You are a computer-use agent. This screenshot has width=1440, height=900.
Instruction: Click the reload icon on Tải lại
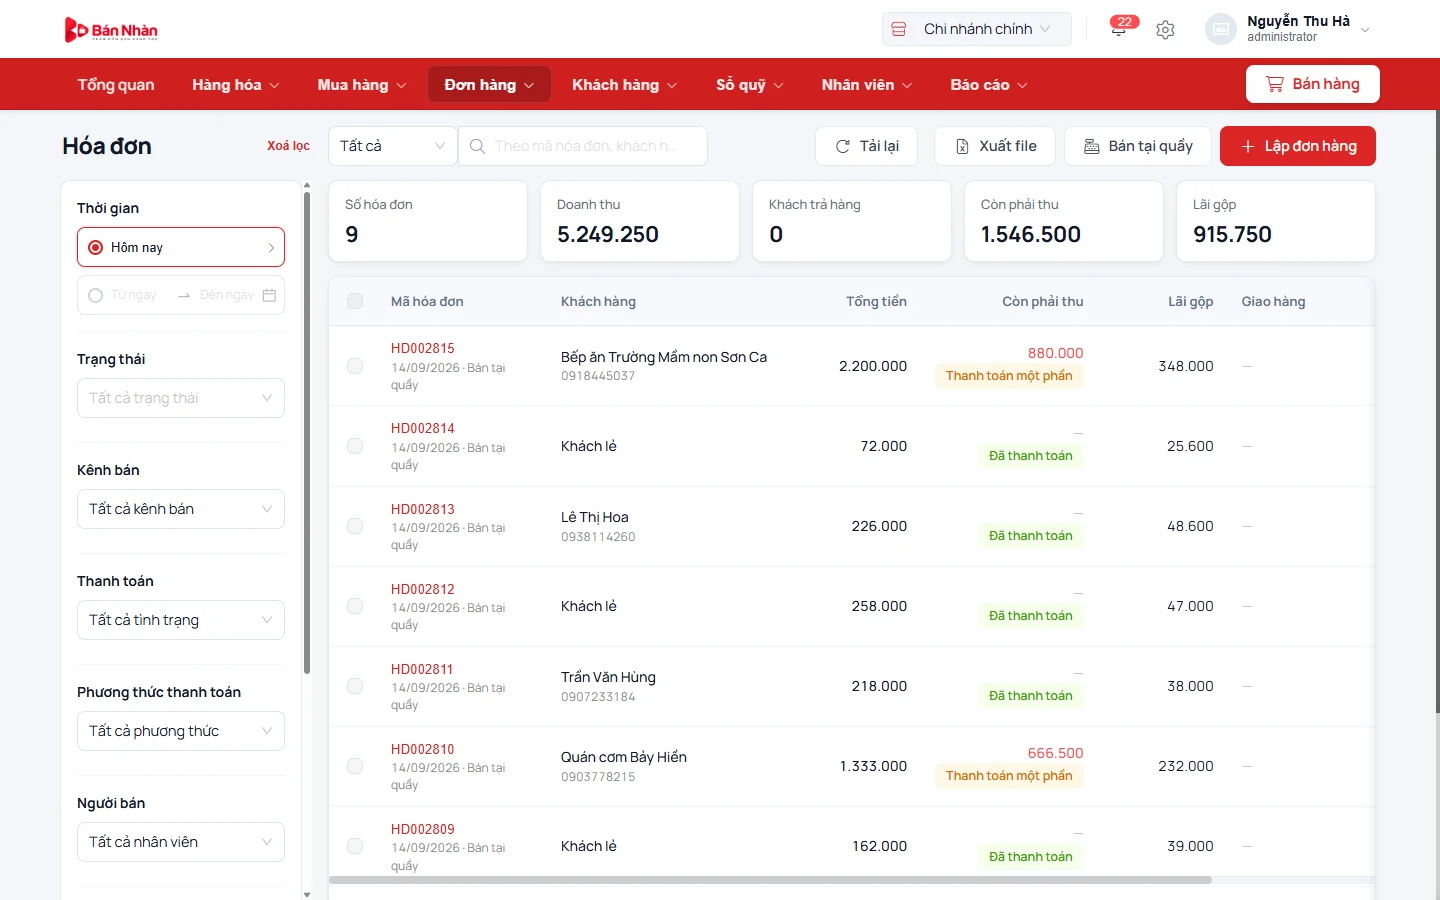[x=842, y=146]
